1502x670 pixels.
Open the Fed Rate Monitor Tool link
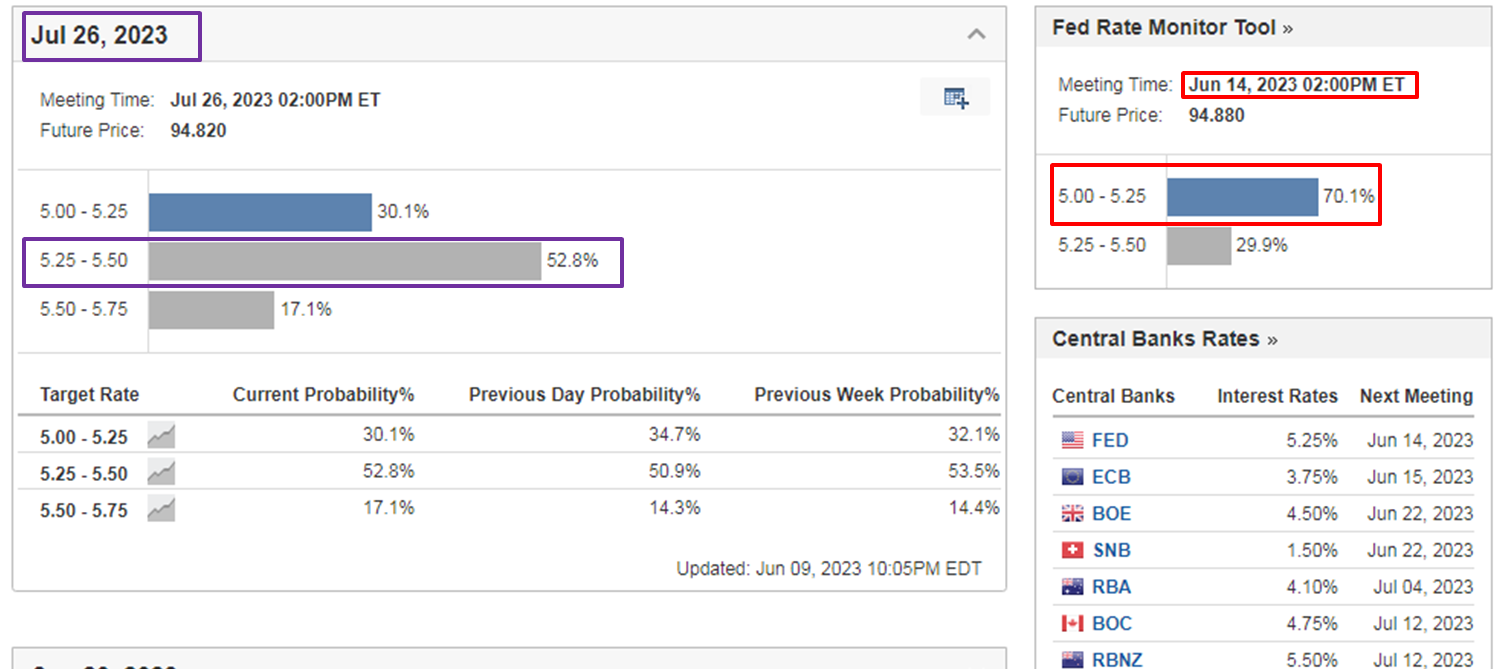click(1171, 28)
